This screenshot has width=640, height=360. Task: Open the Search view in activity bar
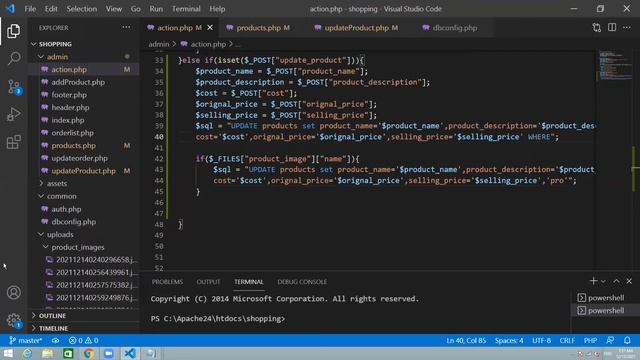[13, 58]
